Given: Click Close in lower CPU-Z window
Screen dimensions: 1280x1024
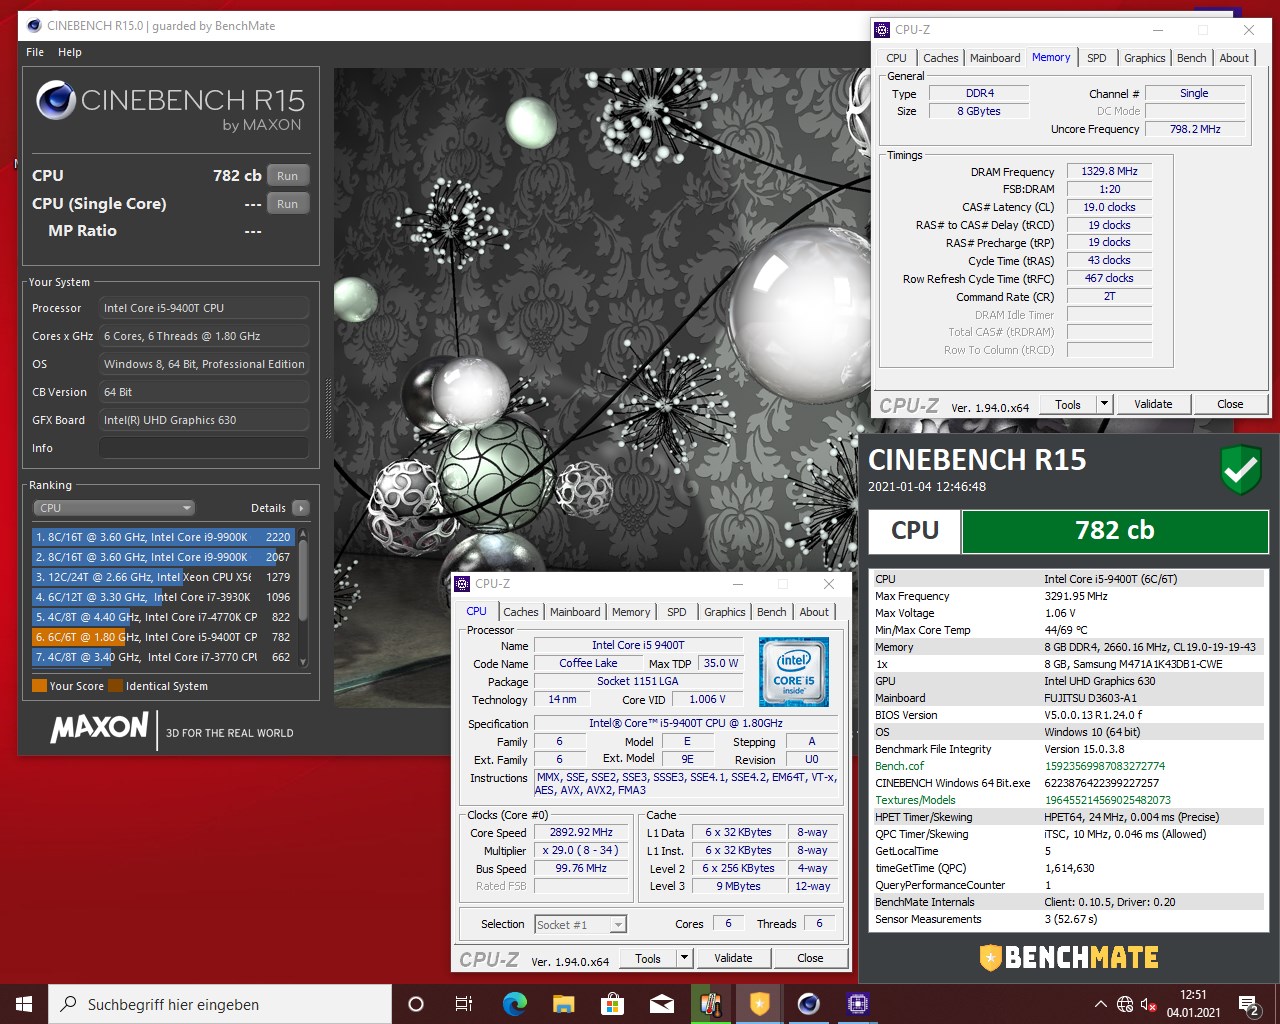Looking at the screenshot, I should pyautogui.click(x=811, y=958).
